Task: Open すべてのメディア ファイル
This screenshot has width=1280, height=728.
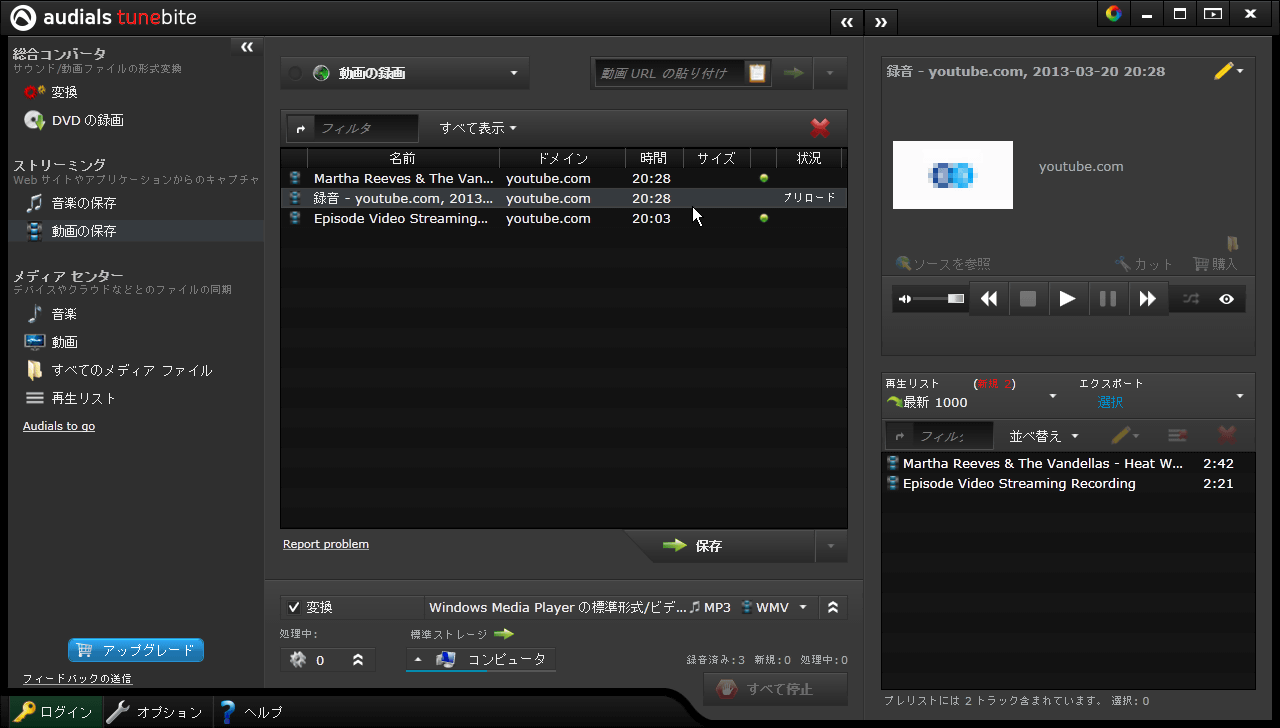Action: pyautogui.click(x=118, y=370)
